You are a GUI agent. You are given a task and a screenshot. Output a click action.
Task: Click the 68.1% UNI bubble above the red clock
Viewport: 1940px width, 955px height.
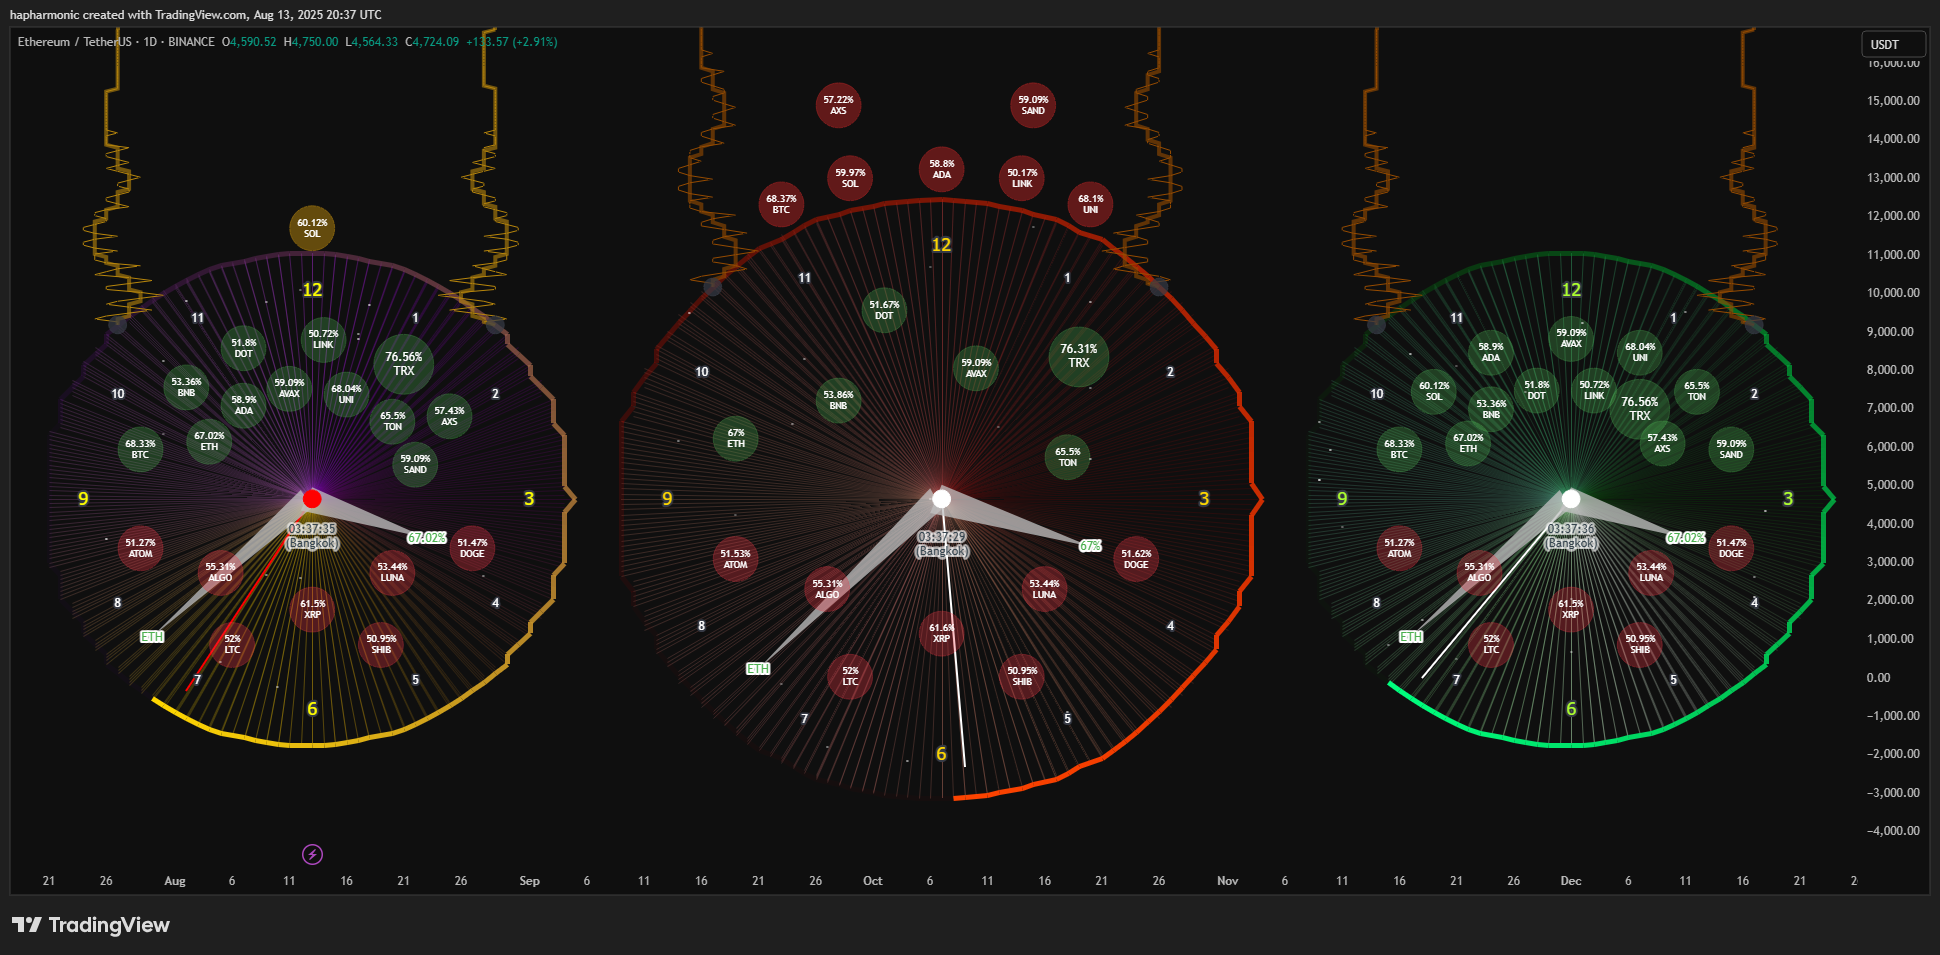(1090, 204)
